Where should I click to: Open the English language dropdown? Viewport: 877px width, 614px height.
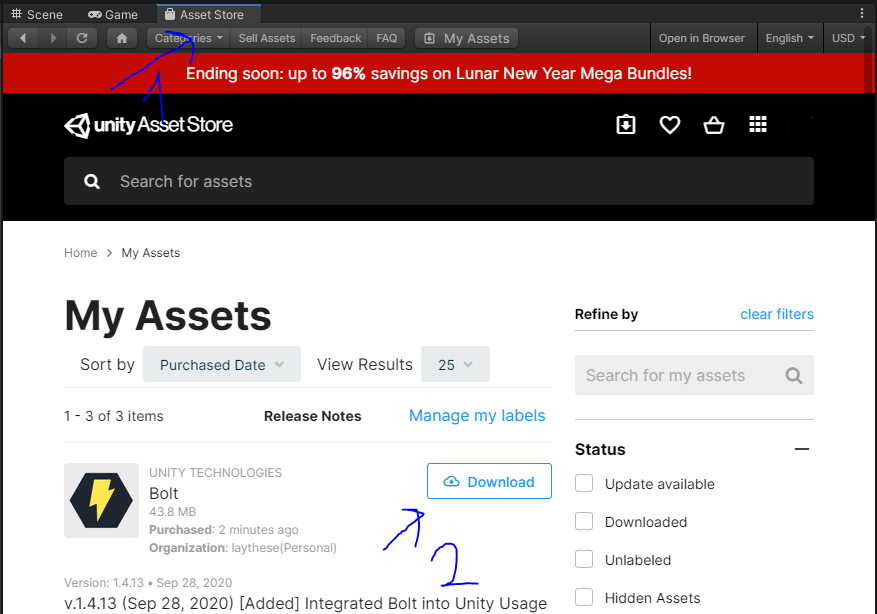pos(790,38)
